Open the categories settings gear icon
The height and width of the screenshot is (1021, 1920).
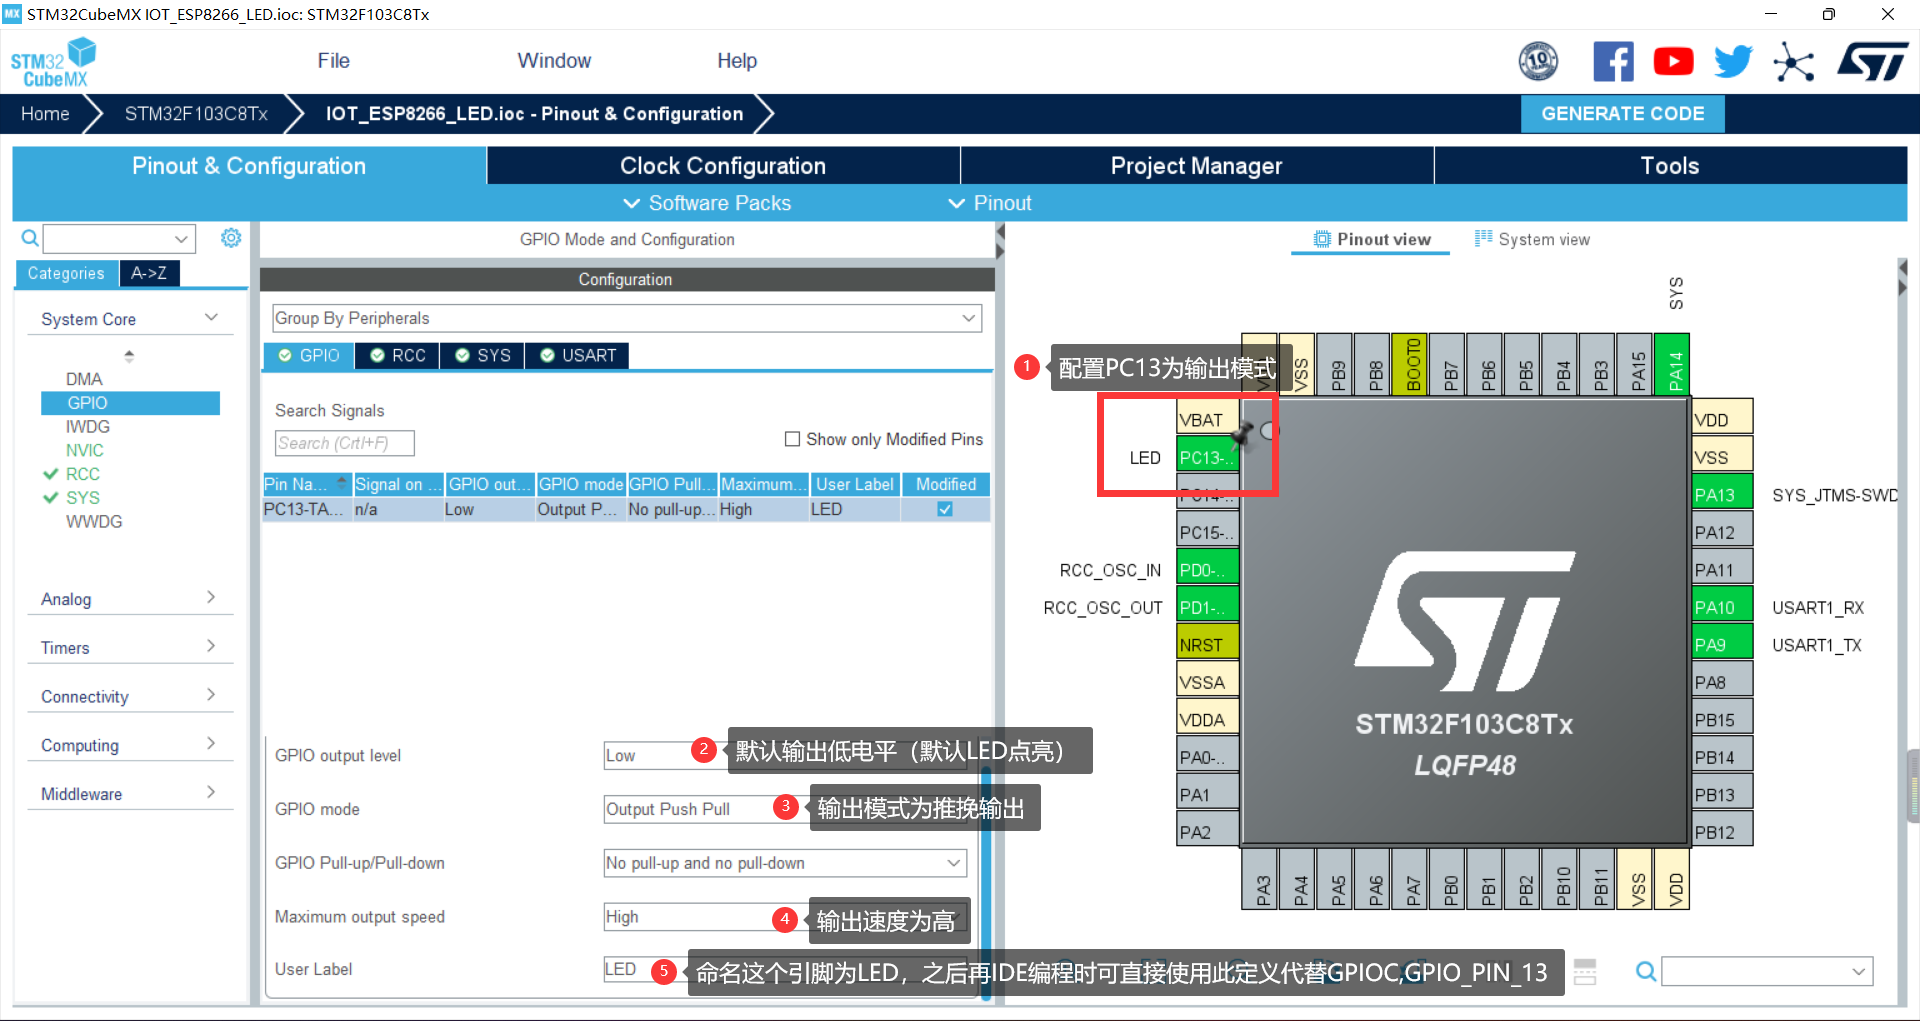point(231,238)
